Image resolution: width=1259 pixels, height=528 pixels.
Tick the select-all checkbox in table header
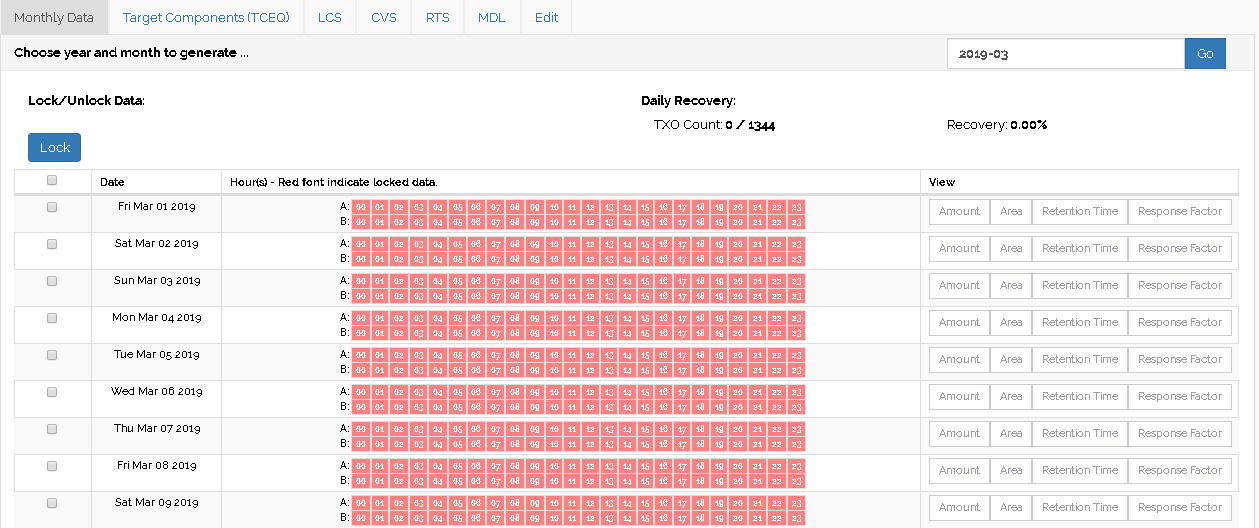click(52, 181)
